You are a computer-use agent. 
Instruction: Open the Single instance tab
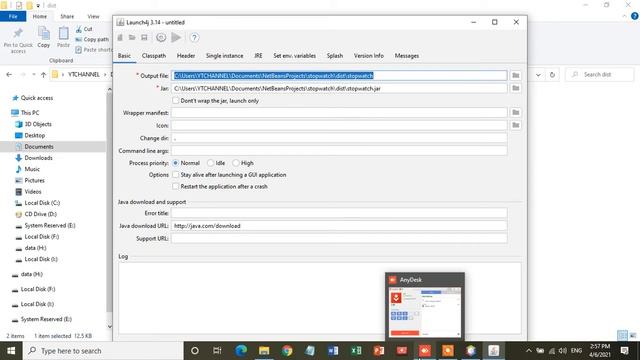click(x=224, y=56)
